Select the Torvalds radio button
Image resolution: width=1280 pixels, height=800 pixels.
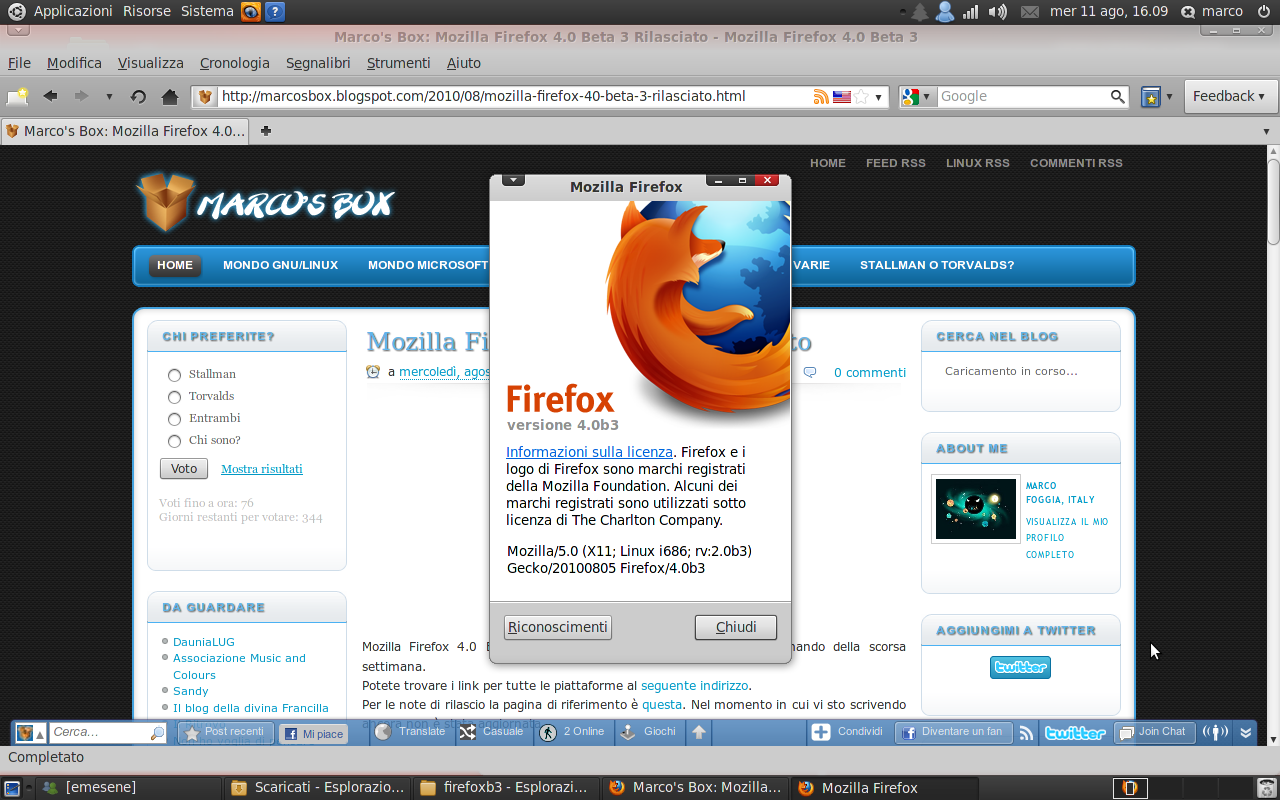(174, 396)
